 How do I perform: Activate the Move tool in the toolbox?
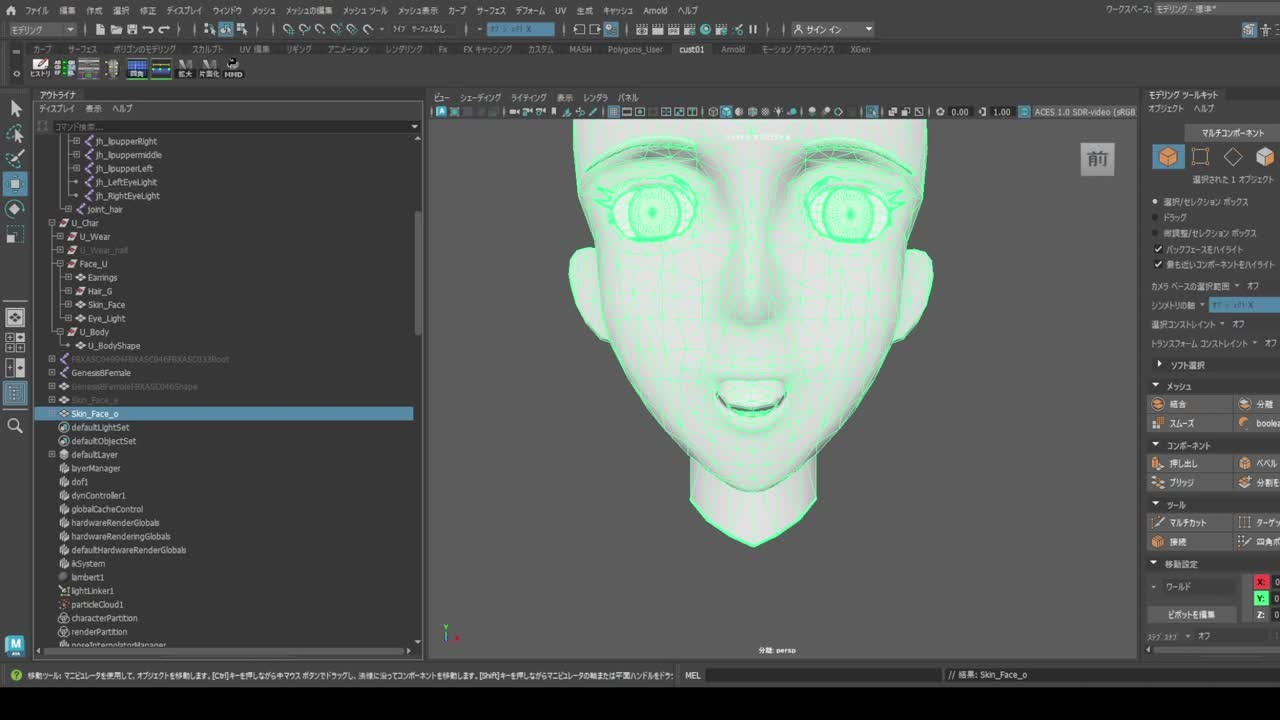(15, 184)
